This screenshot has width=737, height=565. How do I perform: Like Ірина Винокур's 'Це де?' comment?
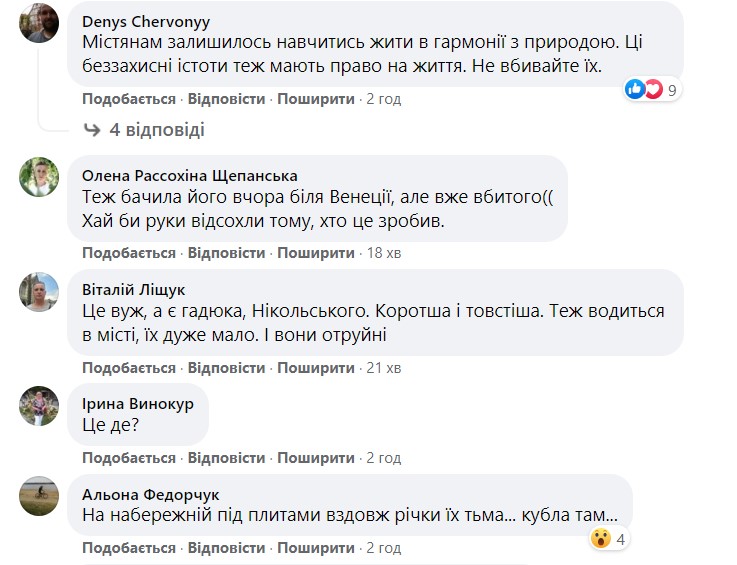pos(128,457)
